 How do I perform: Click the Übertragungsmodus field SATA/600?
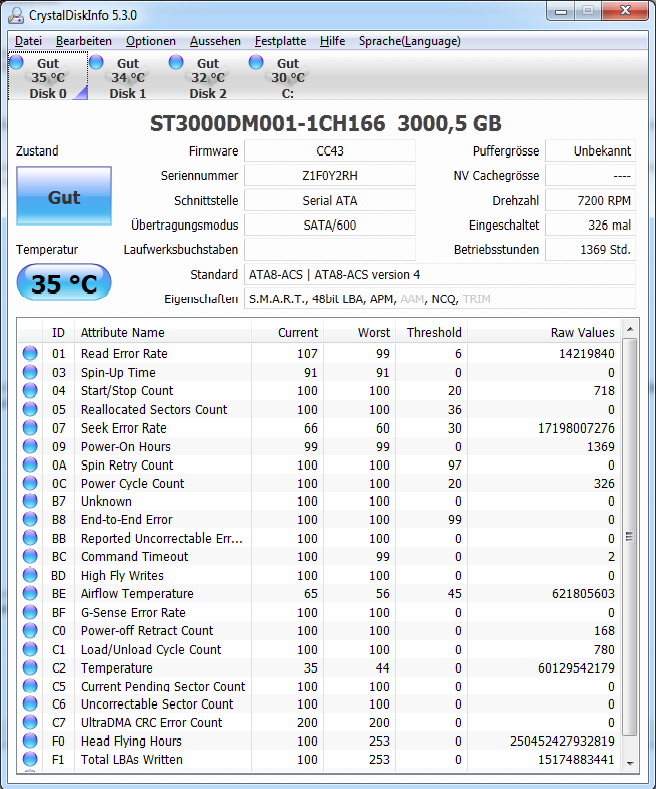tap(330, 225)
